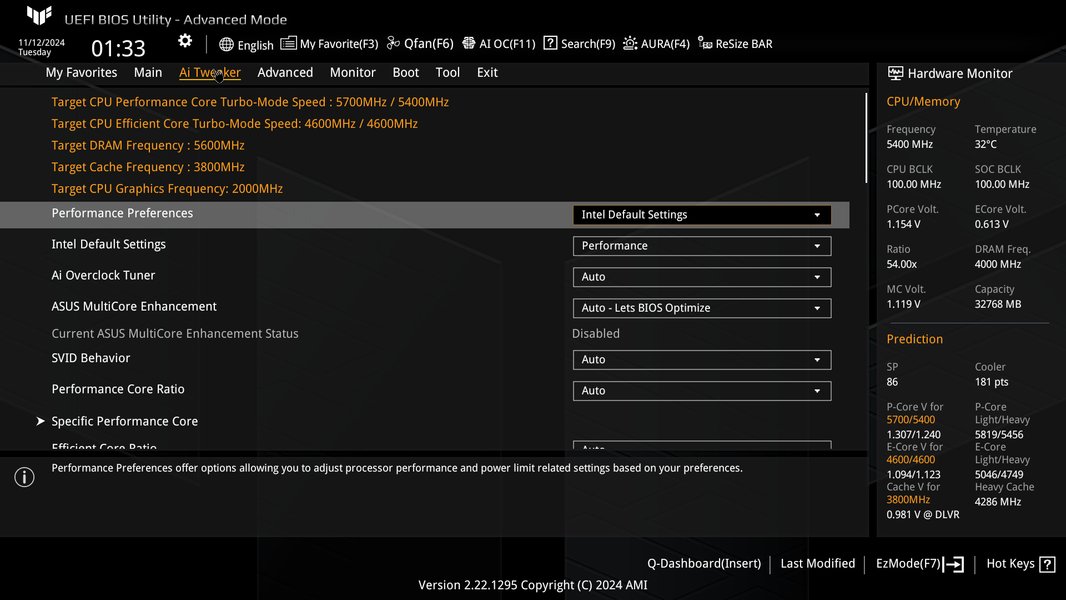Image resolution: width=1066 pixels, height=600 pixels.
Task: Open the settings gear icon near clock
Action: click(185, 41)
